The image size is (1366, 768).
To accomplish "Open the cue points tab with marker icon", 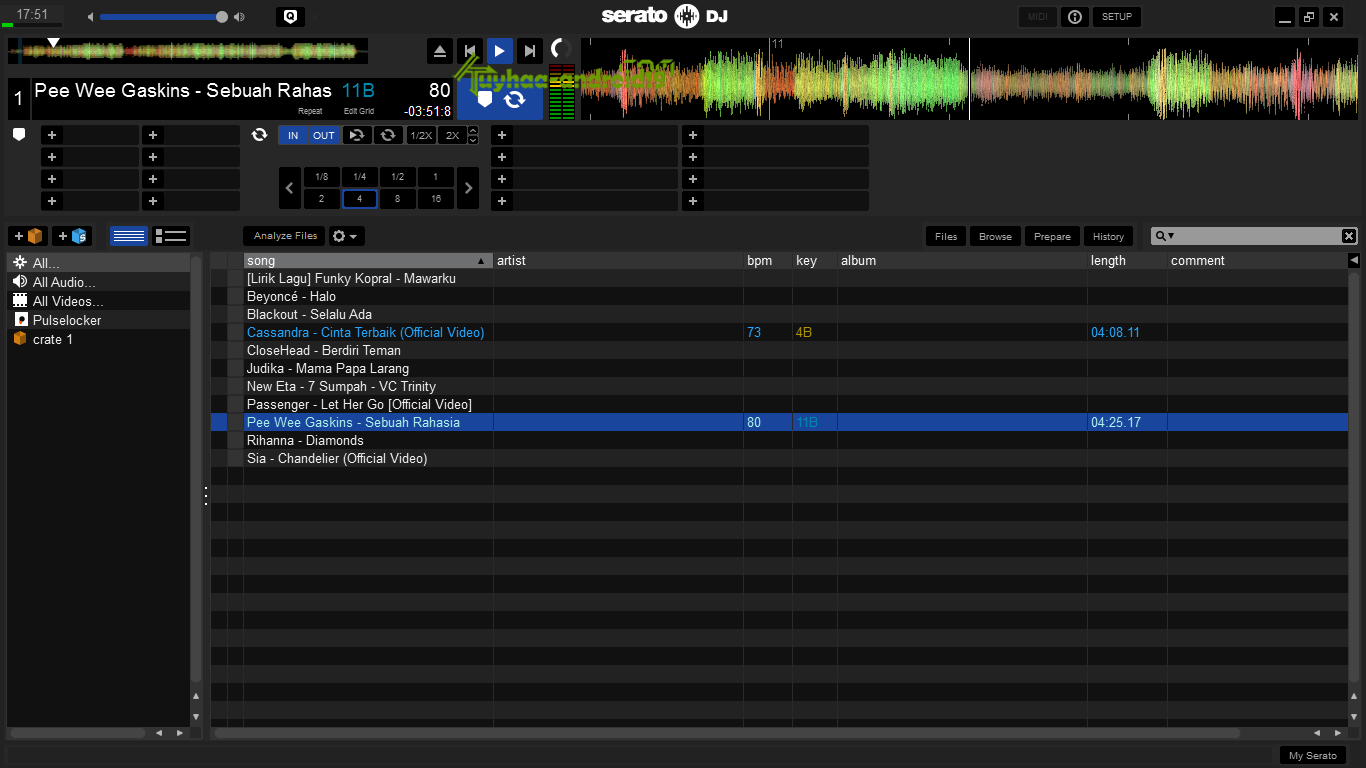I will click(x=485, y=99).
